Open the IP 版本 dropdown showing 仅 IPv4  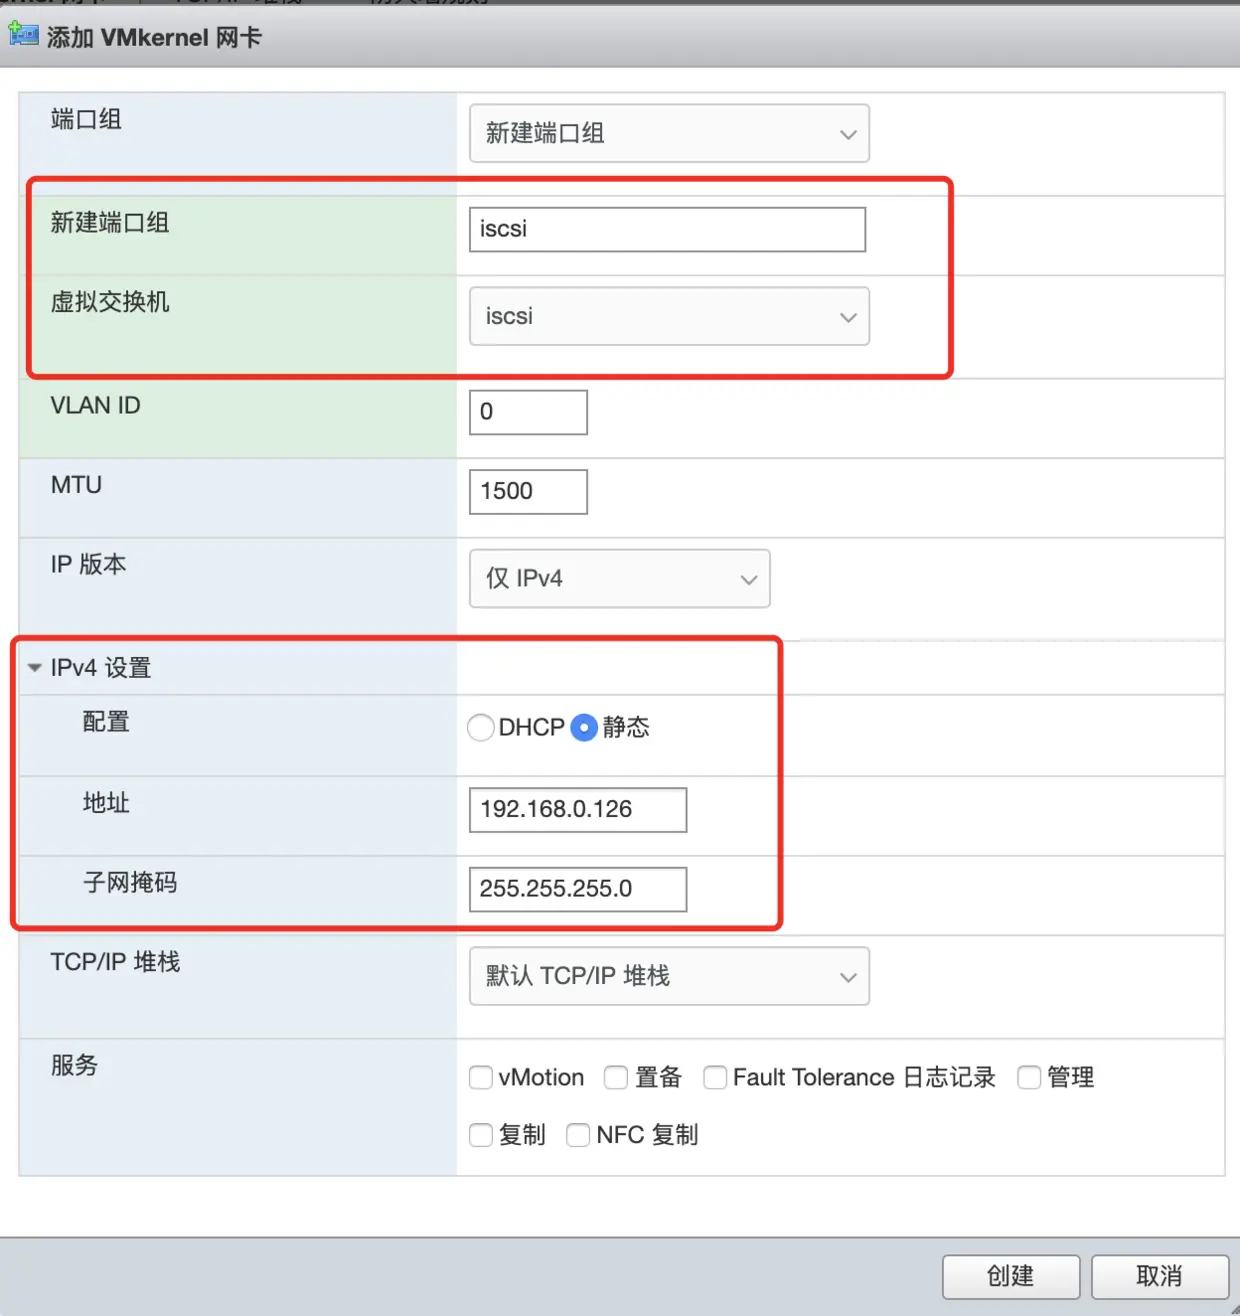coord(619,578)
